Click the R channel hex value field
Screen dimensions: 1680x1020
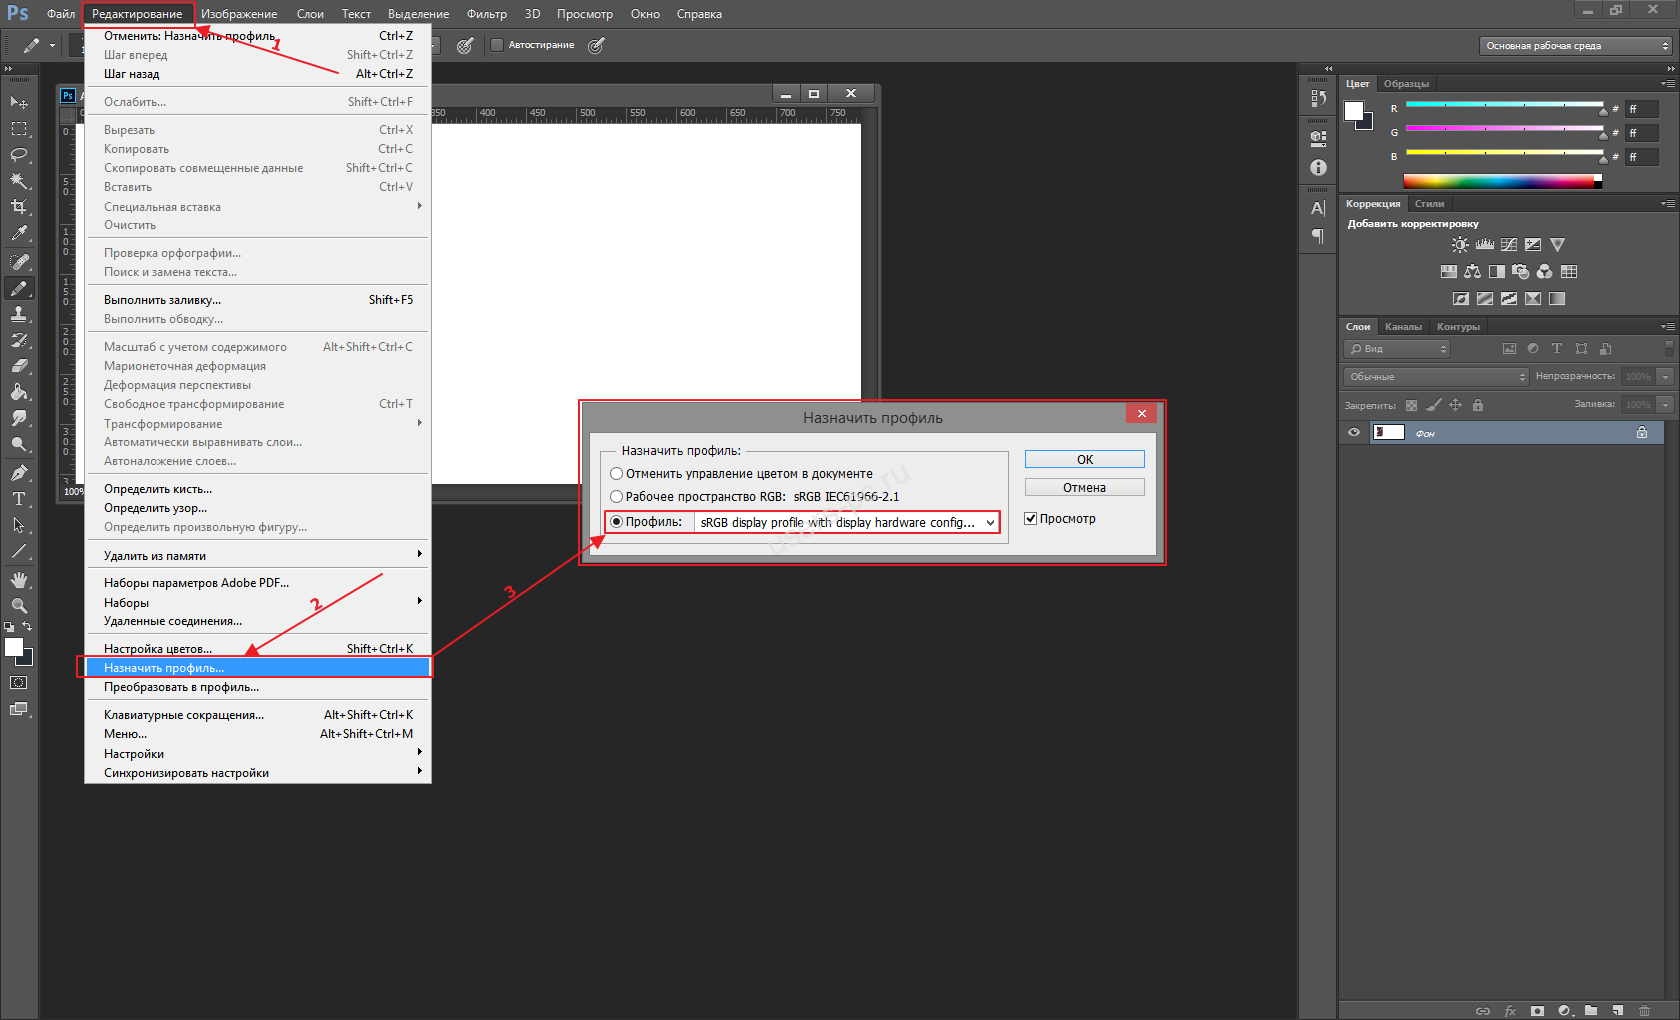[x=1641, y=109]
